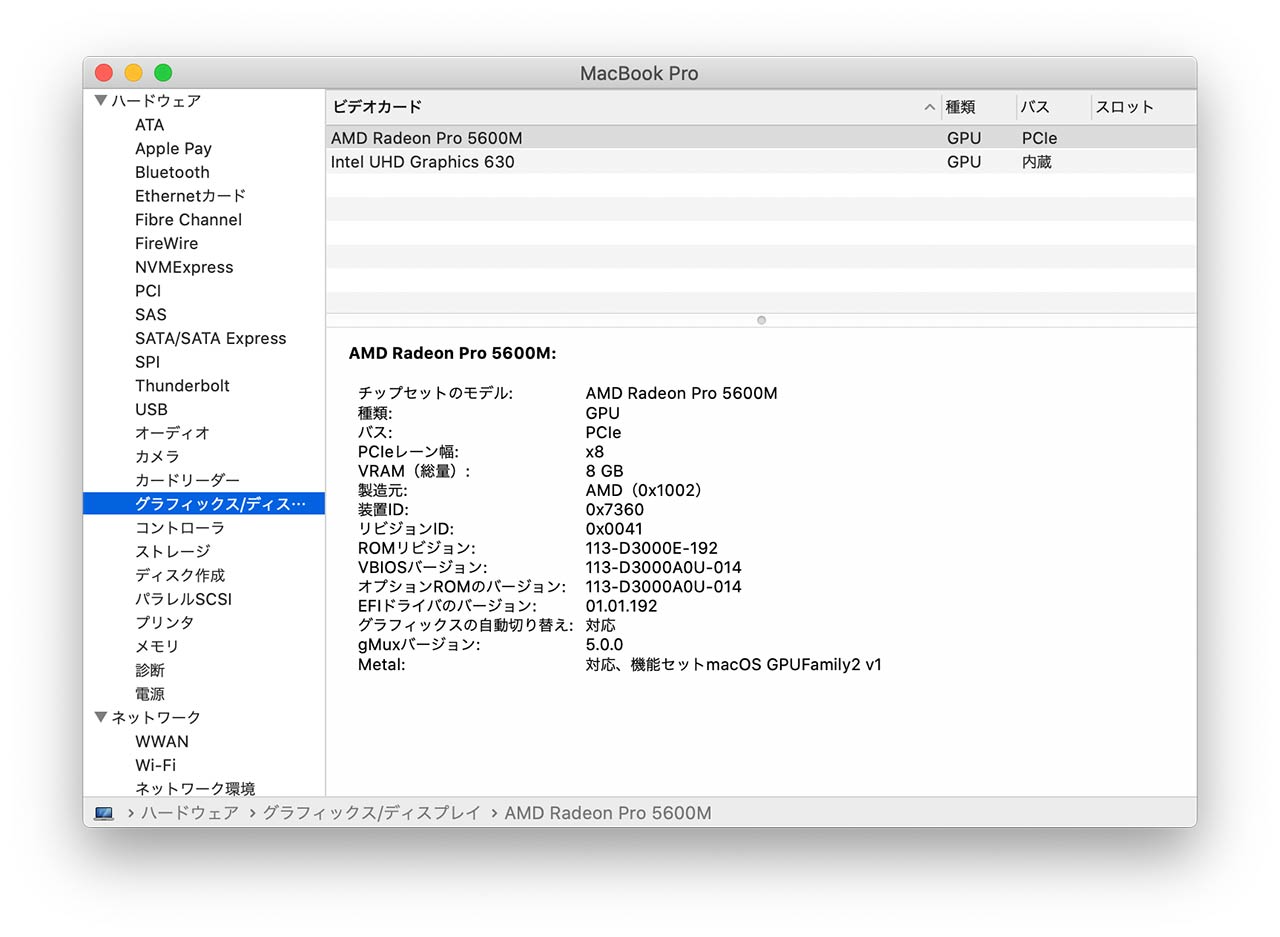Screen dimensions: 1280x937
Task: Select Wi-Fi under ネットワーク
Action: (x=155, y=765)
